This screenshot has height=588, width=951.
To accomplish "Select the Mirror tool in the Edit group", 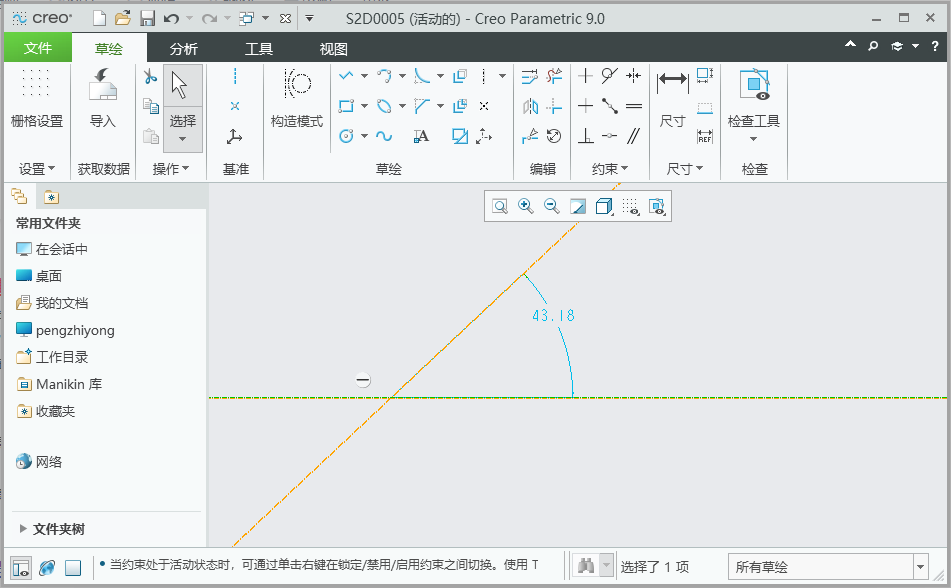I will coord(532,106).
